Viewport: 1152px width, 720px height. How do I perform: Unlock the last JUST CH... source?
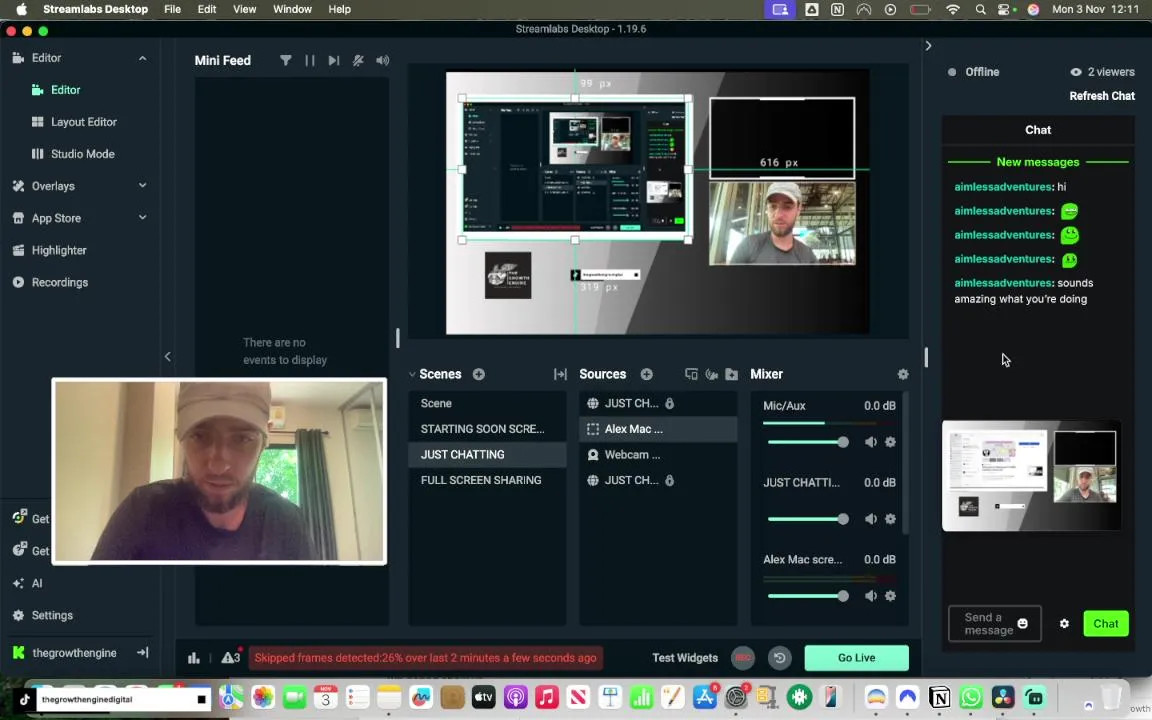(x=669, y=480)
